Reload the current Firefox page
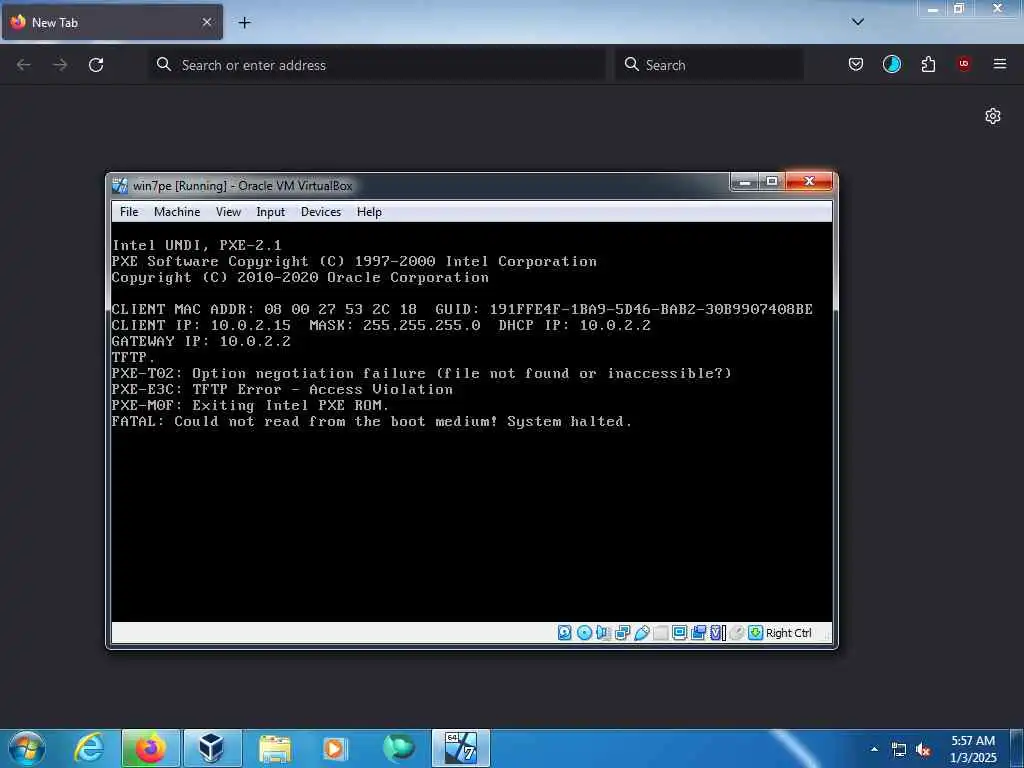The image size is (1024, 768). point(96,65)
